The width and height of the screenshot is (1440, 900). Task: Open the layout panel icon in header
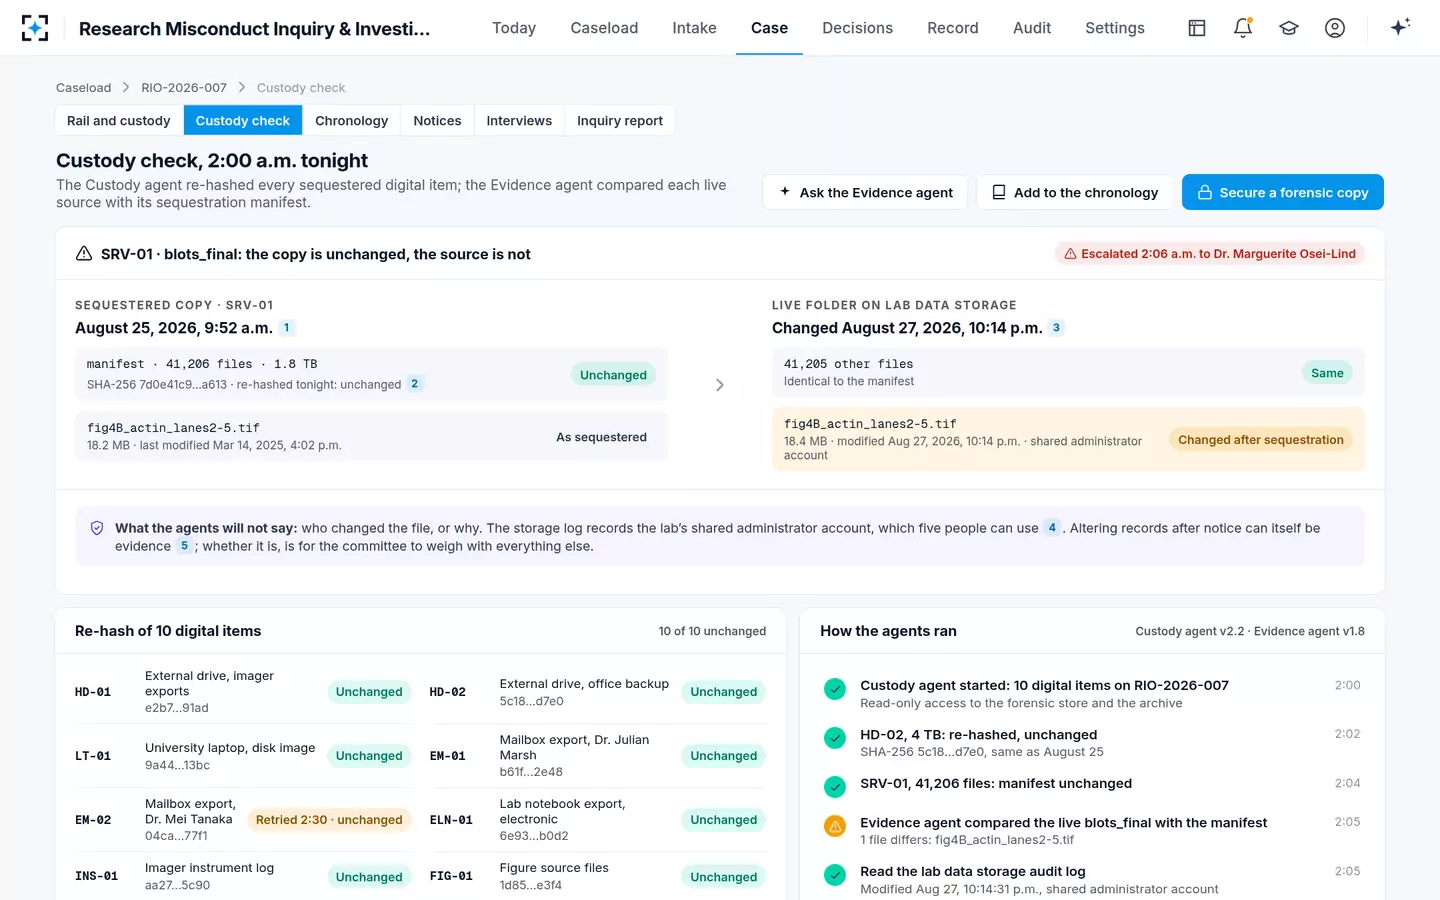[1197, 28]
